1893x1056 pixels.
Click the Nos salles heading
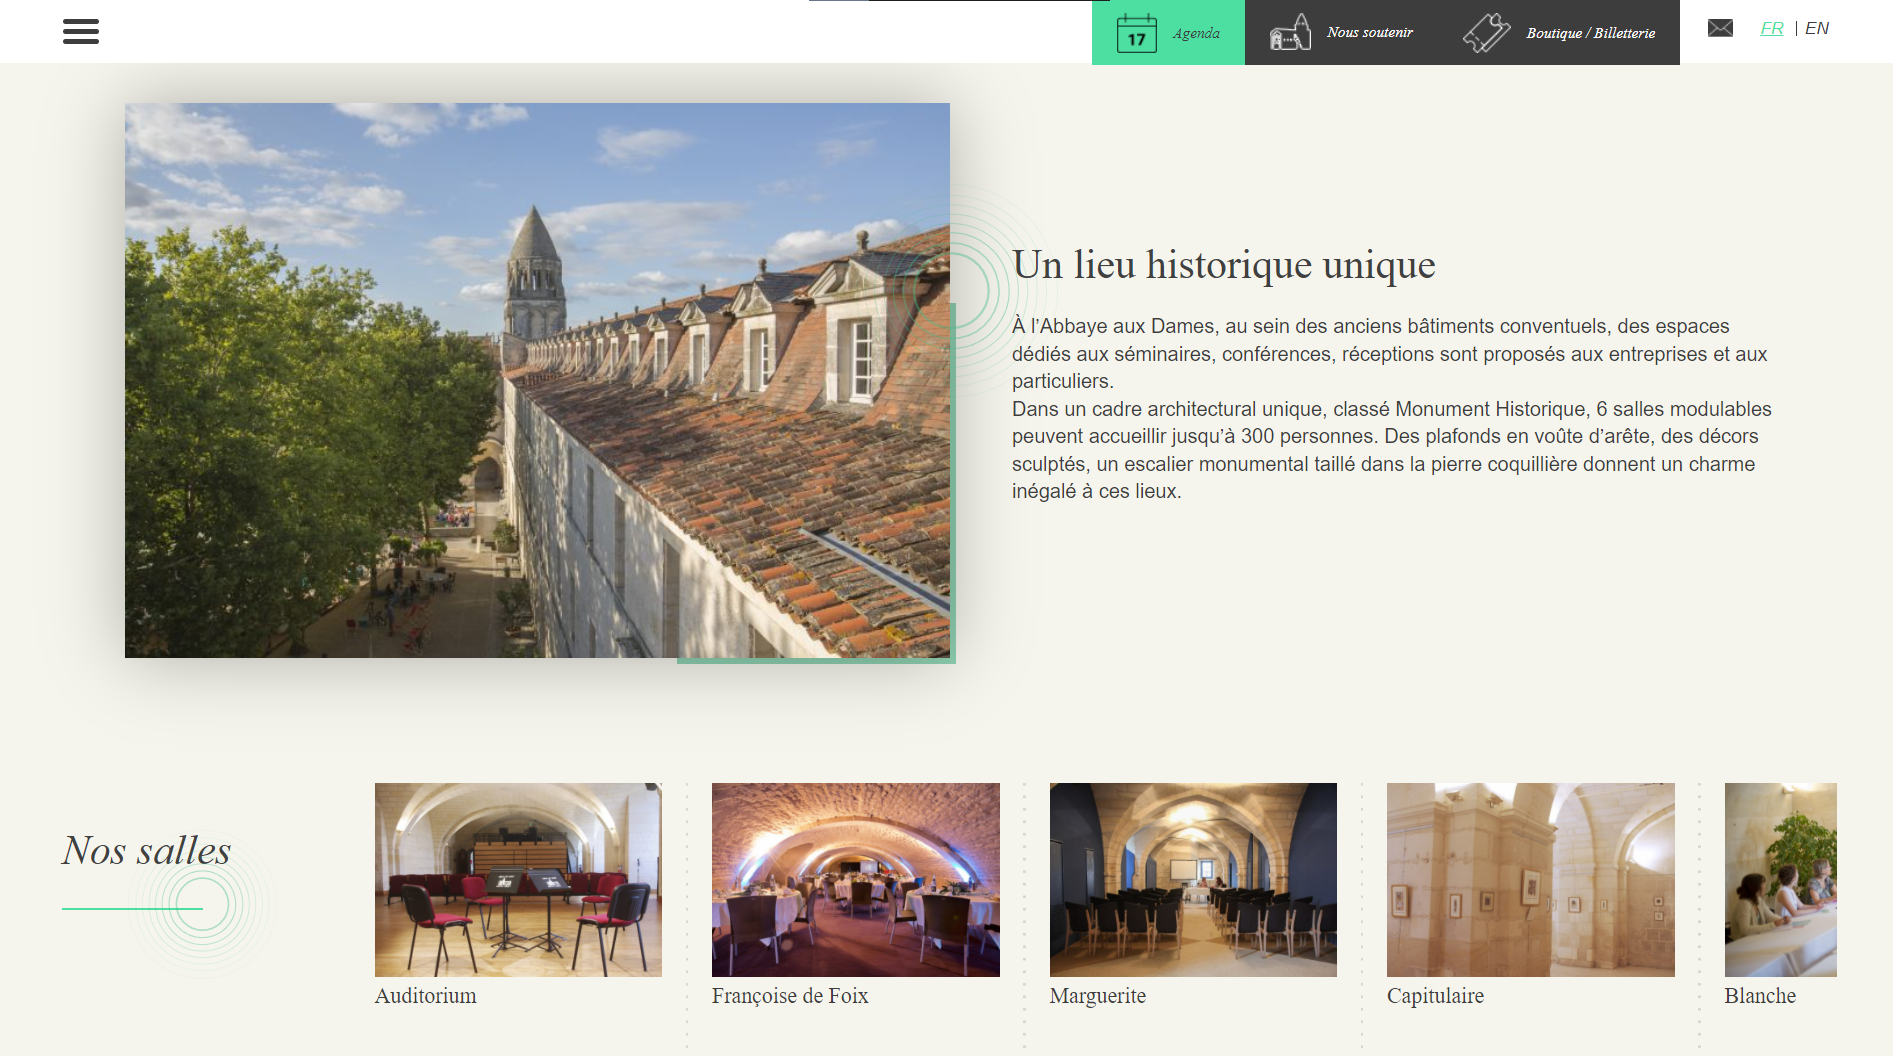(147, 850)
